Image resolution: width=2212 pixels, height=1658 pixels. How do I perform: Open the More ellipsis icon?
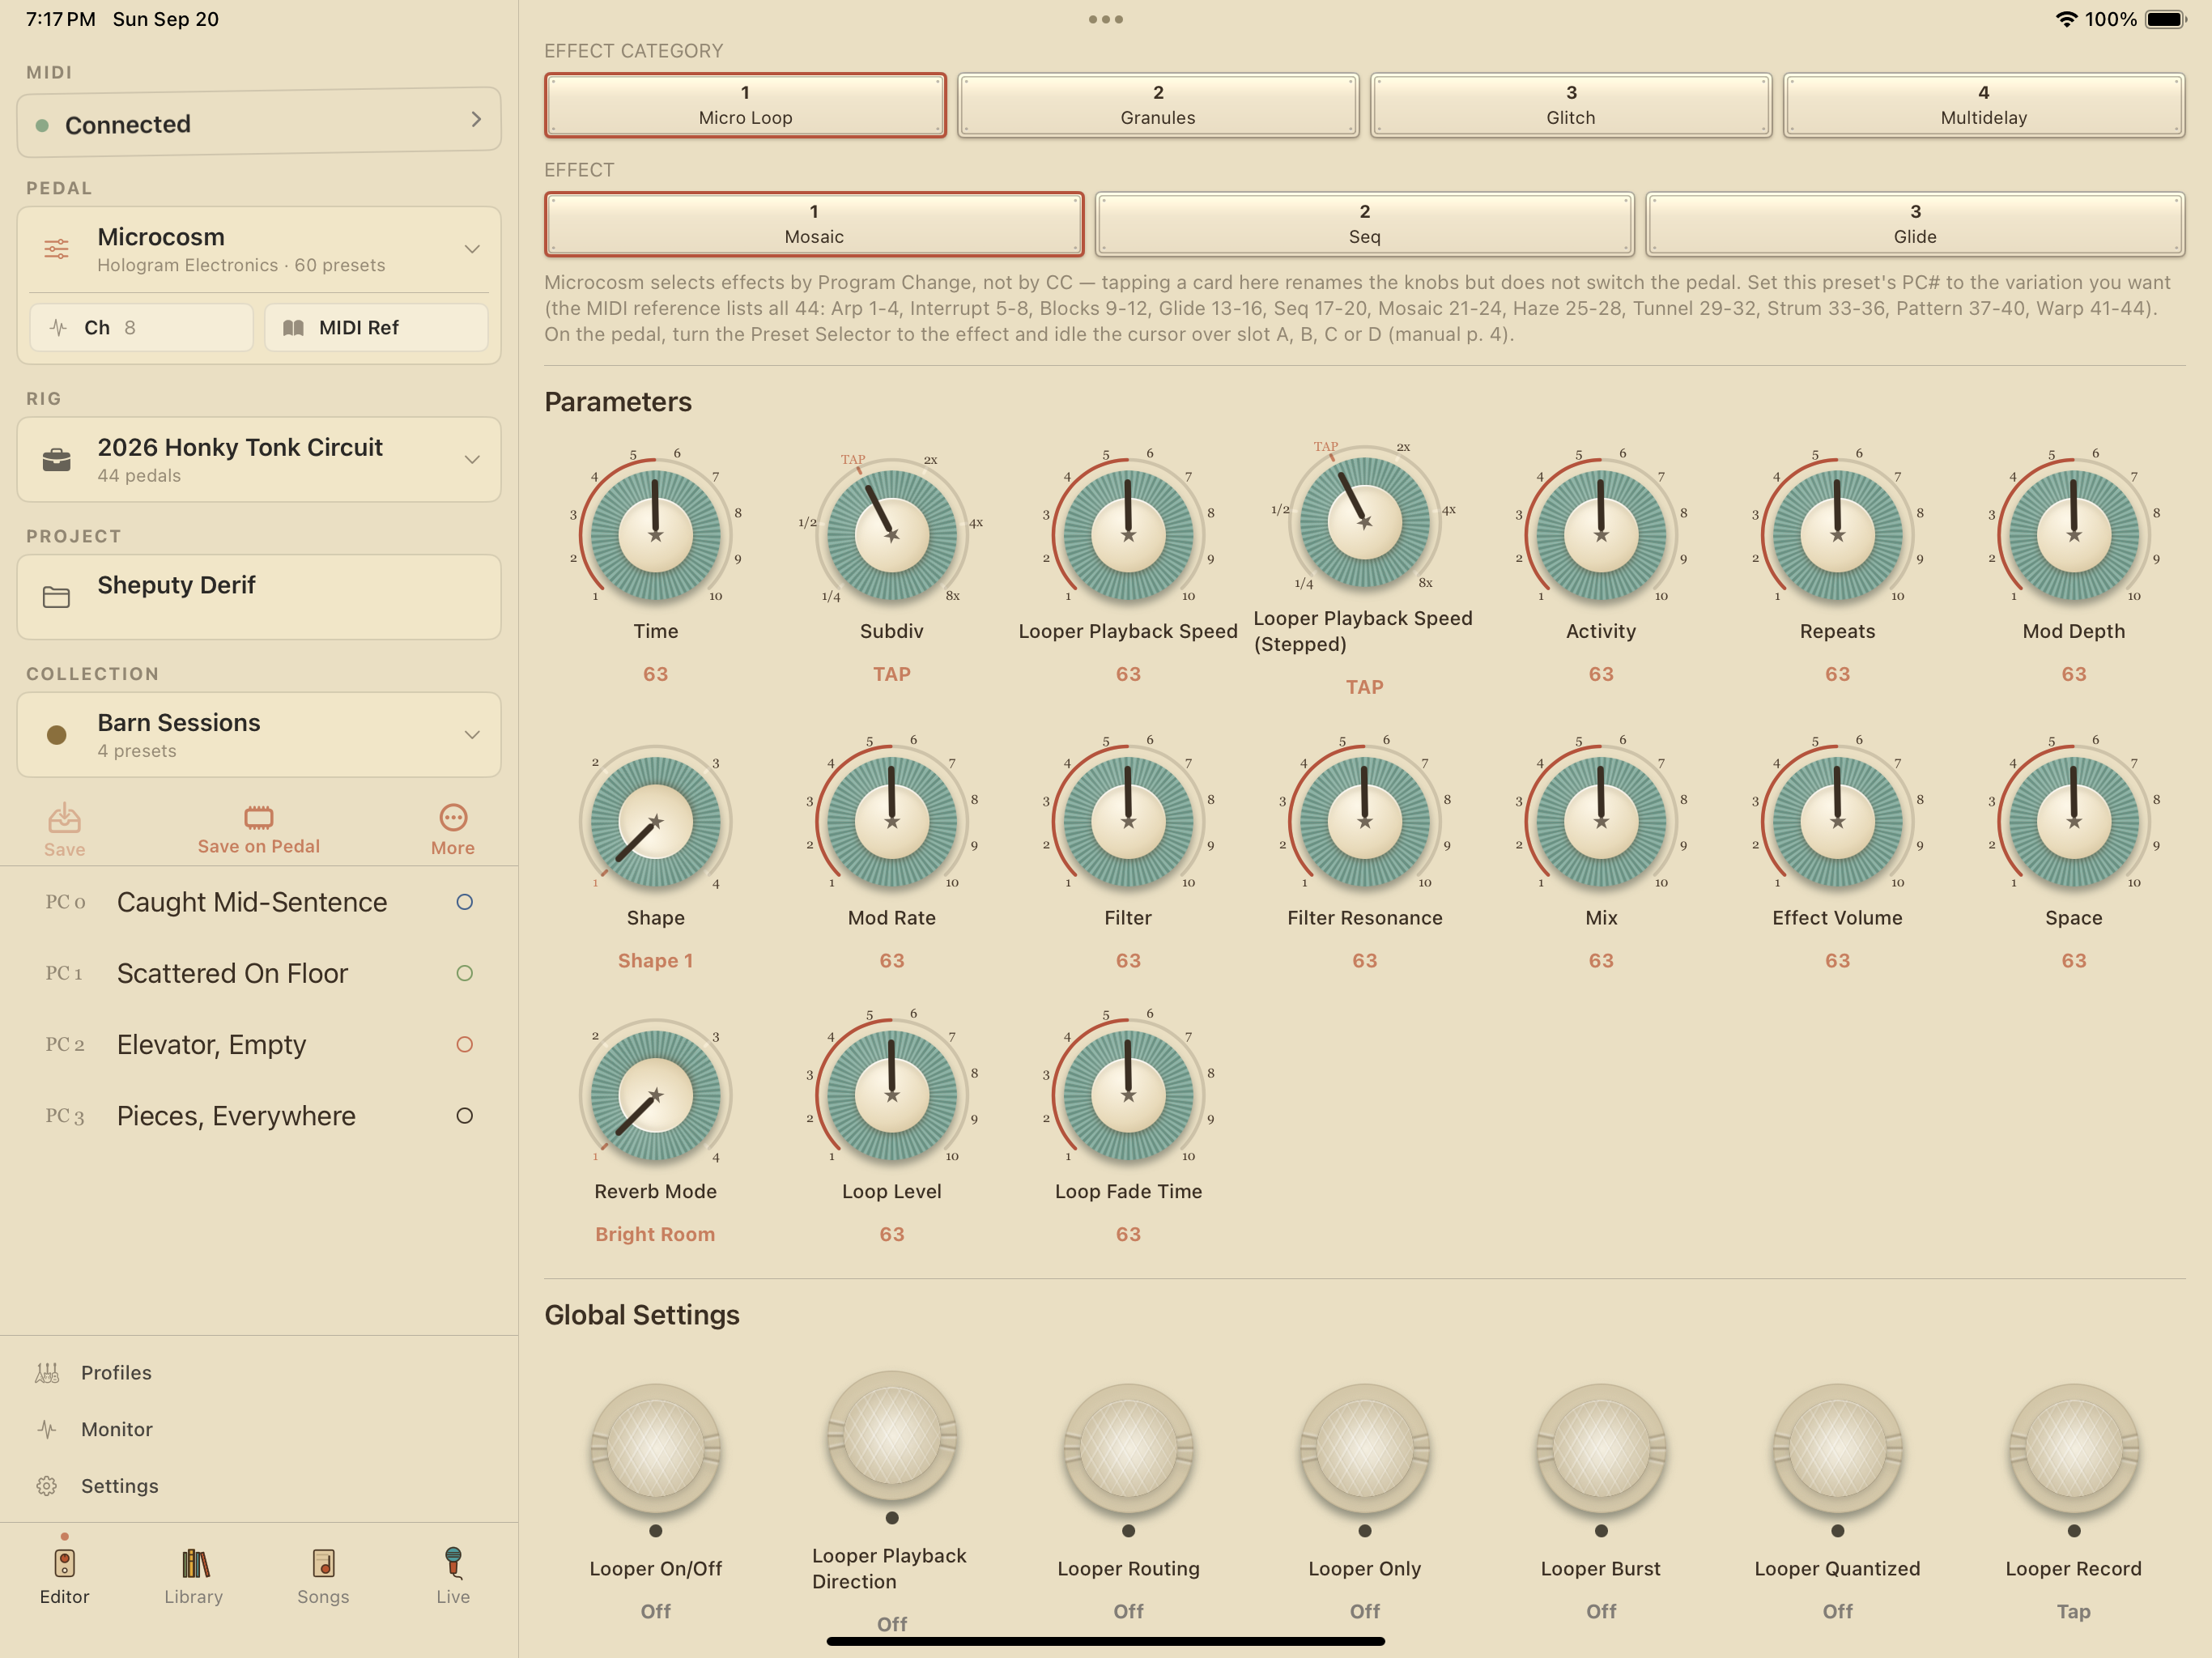tap(453, 818)
